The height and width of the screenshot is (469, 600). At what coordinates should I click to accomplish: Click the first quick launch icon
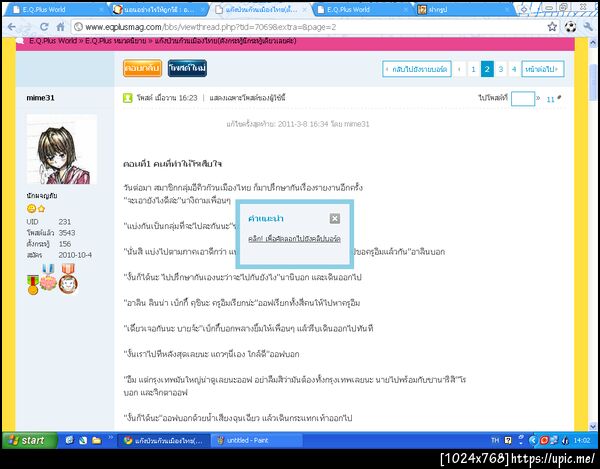(x=69, y=440)
